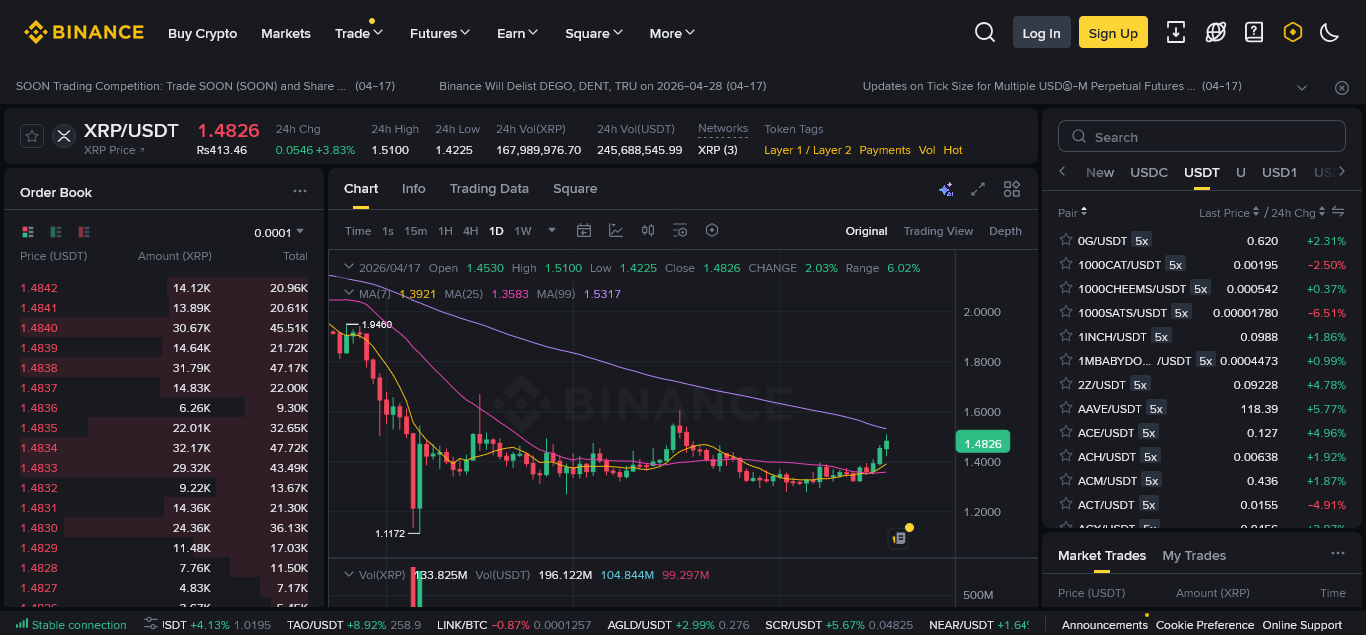Open the Online Support link
The width and height of the screenshot is (1366, 635).
[1302, 625]
